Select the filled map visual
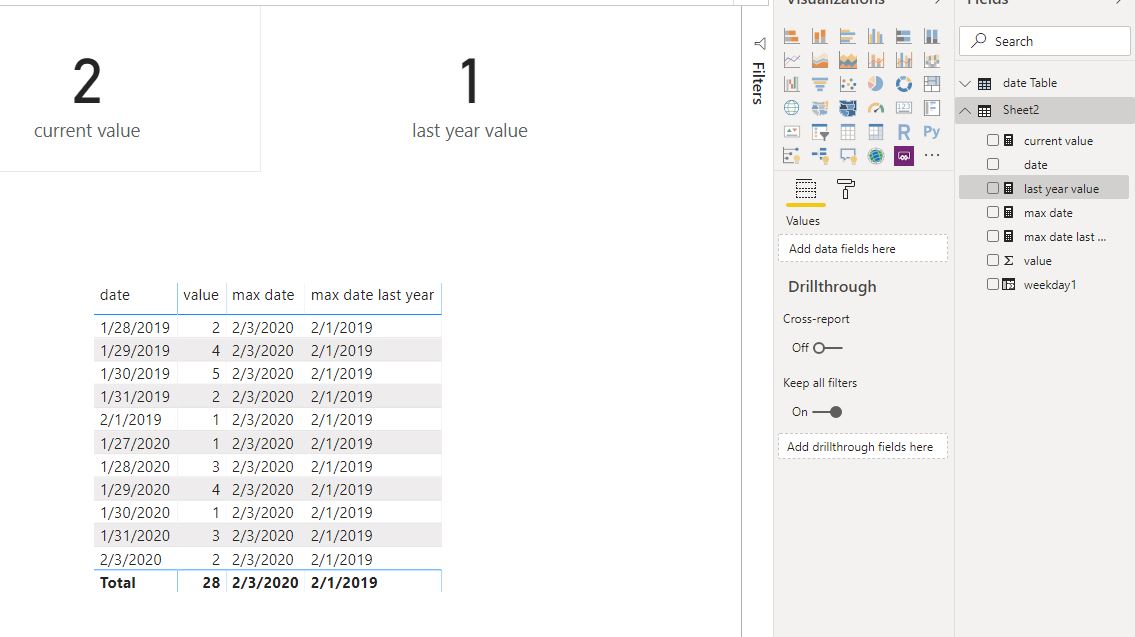 tap(819, 108)
